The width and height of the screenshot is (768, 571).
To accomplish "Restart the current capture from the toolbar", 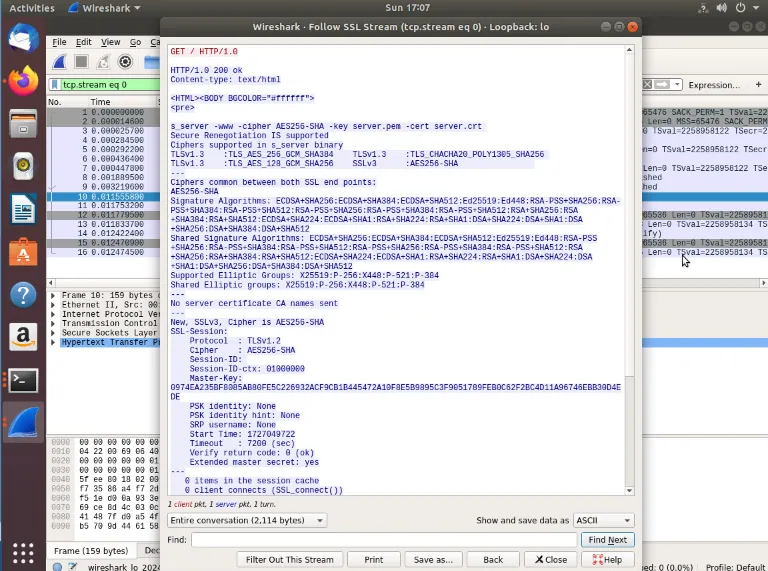I will click(x=103, y=62).
